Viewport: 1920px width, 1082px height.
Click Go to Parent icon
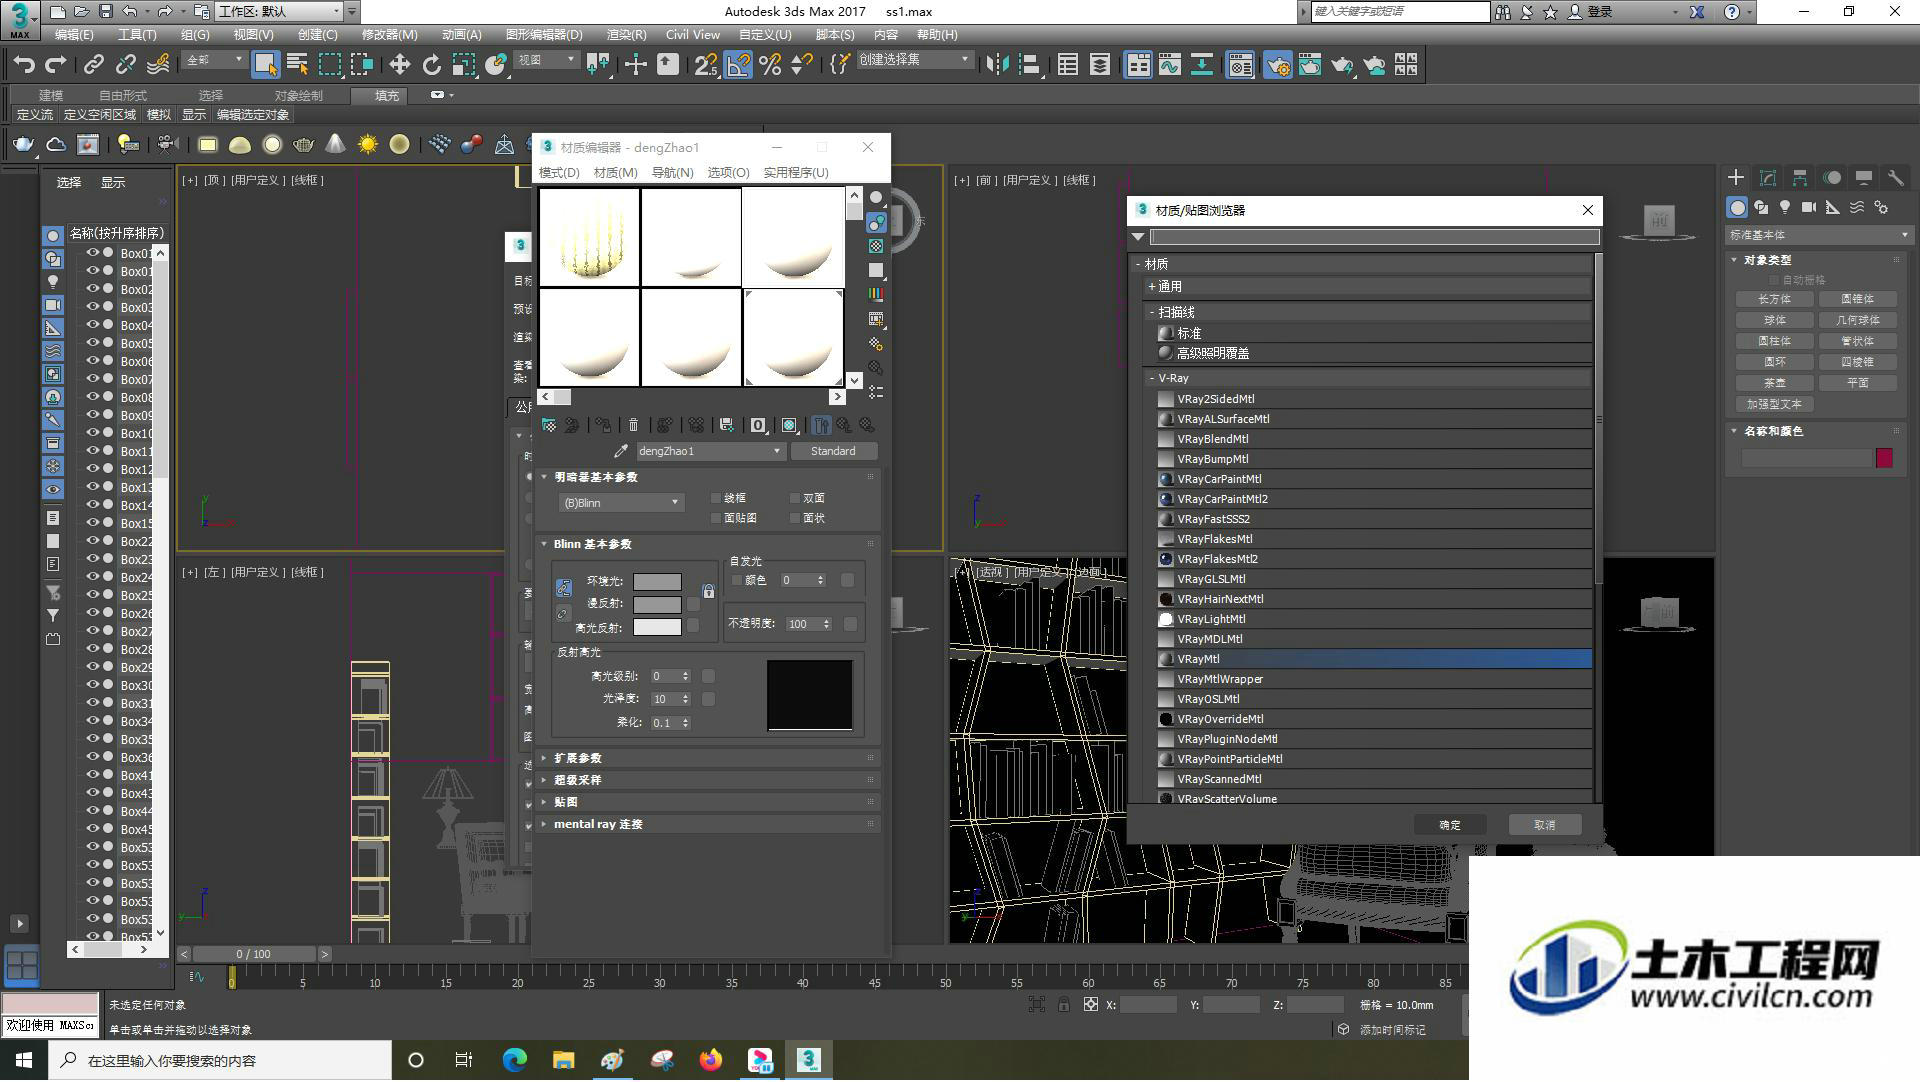(845, 425)
